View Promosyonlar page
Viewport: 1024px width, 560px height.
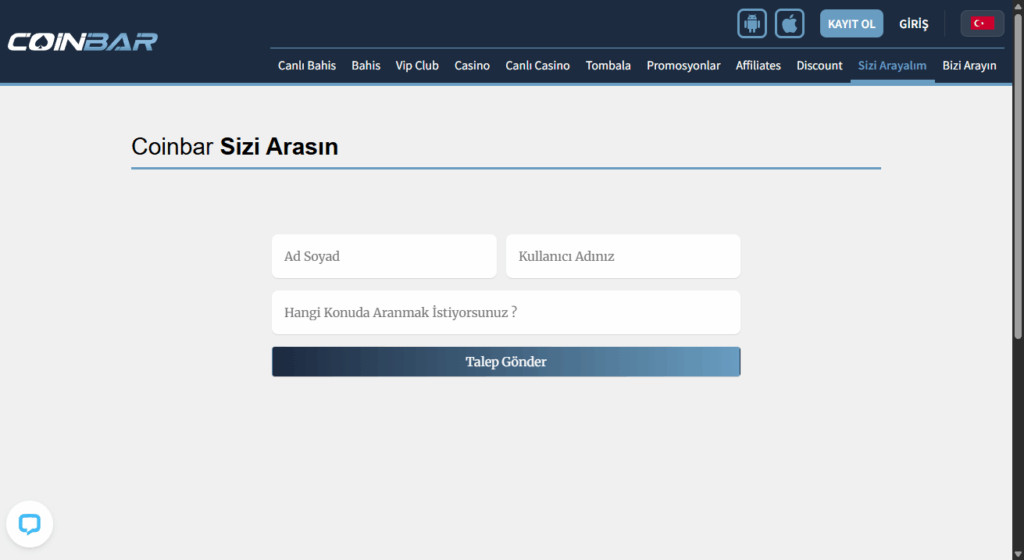click(x=683, y=65)
